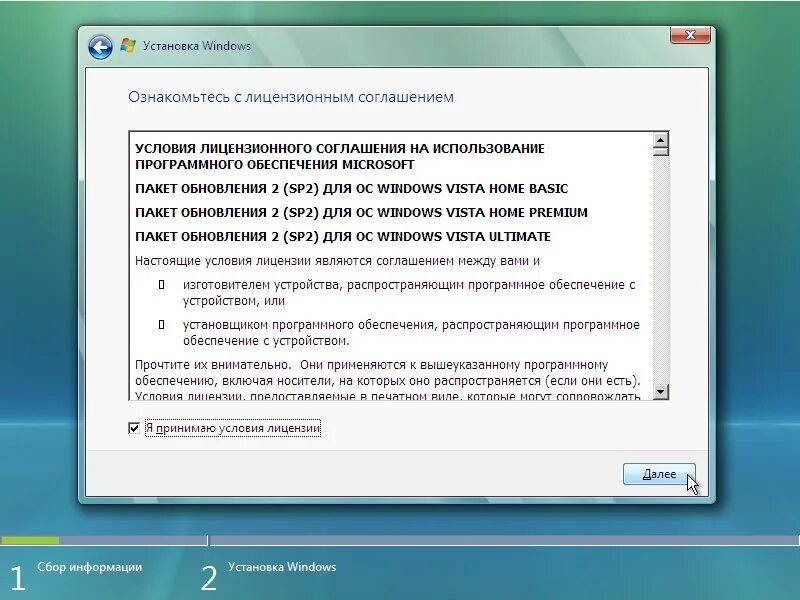This screenshot has width=800, height=600.
Task: Click the license scrollbar down arrow
Action: (x=661, y=391)
